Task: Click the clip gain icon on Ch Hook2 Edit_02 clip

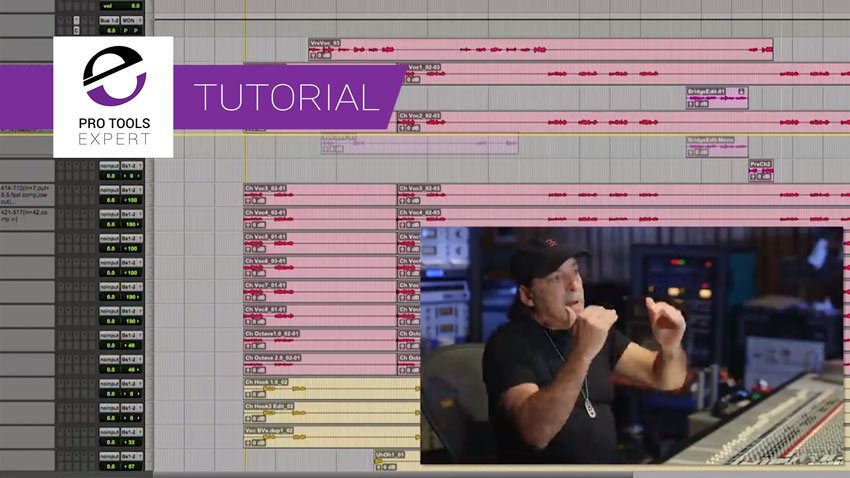Action: point(248,418)
